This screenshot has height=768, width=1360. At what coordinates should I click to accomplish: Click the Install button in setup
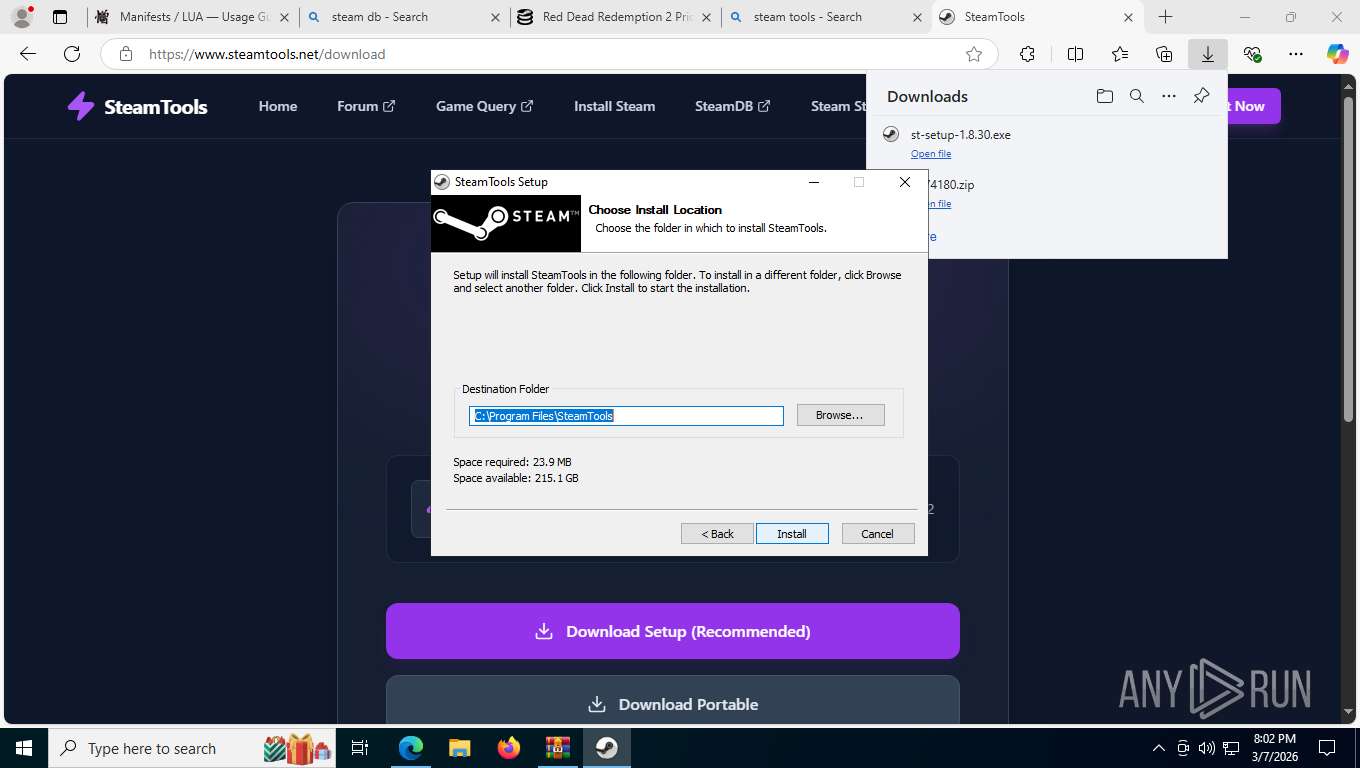tap(792, 534)
